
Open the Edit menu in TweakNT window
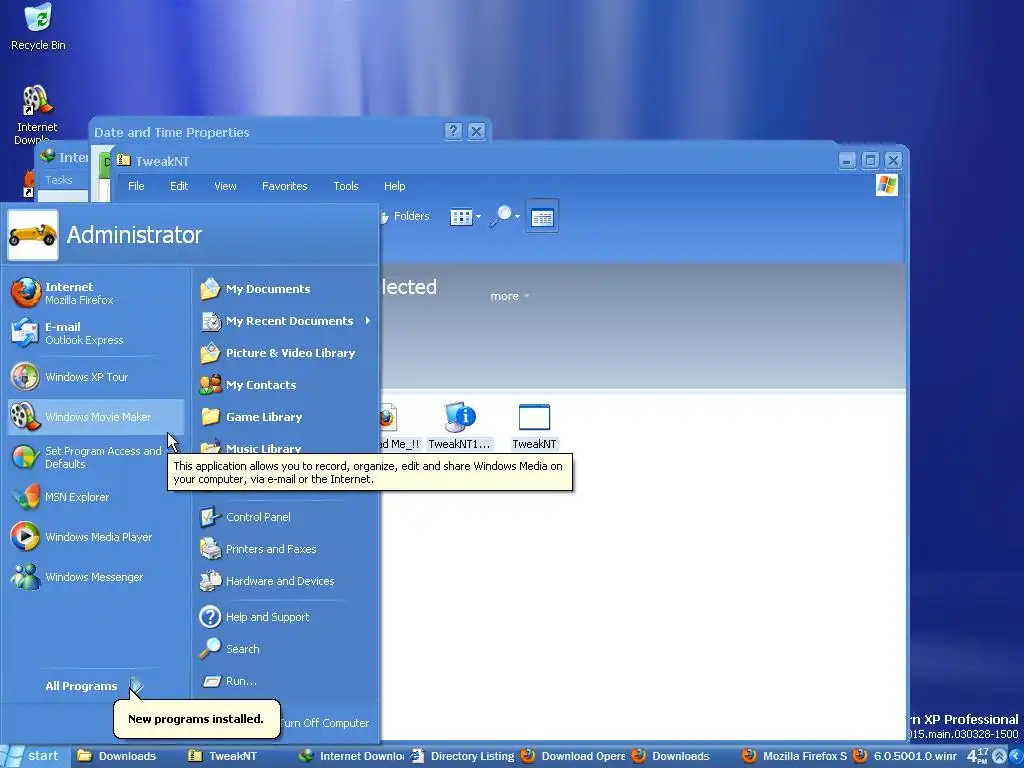[179, 186]
